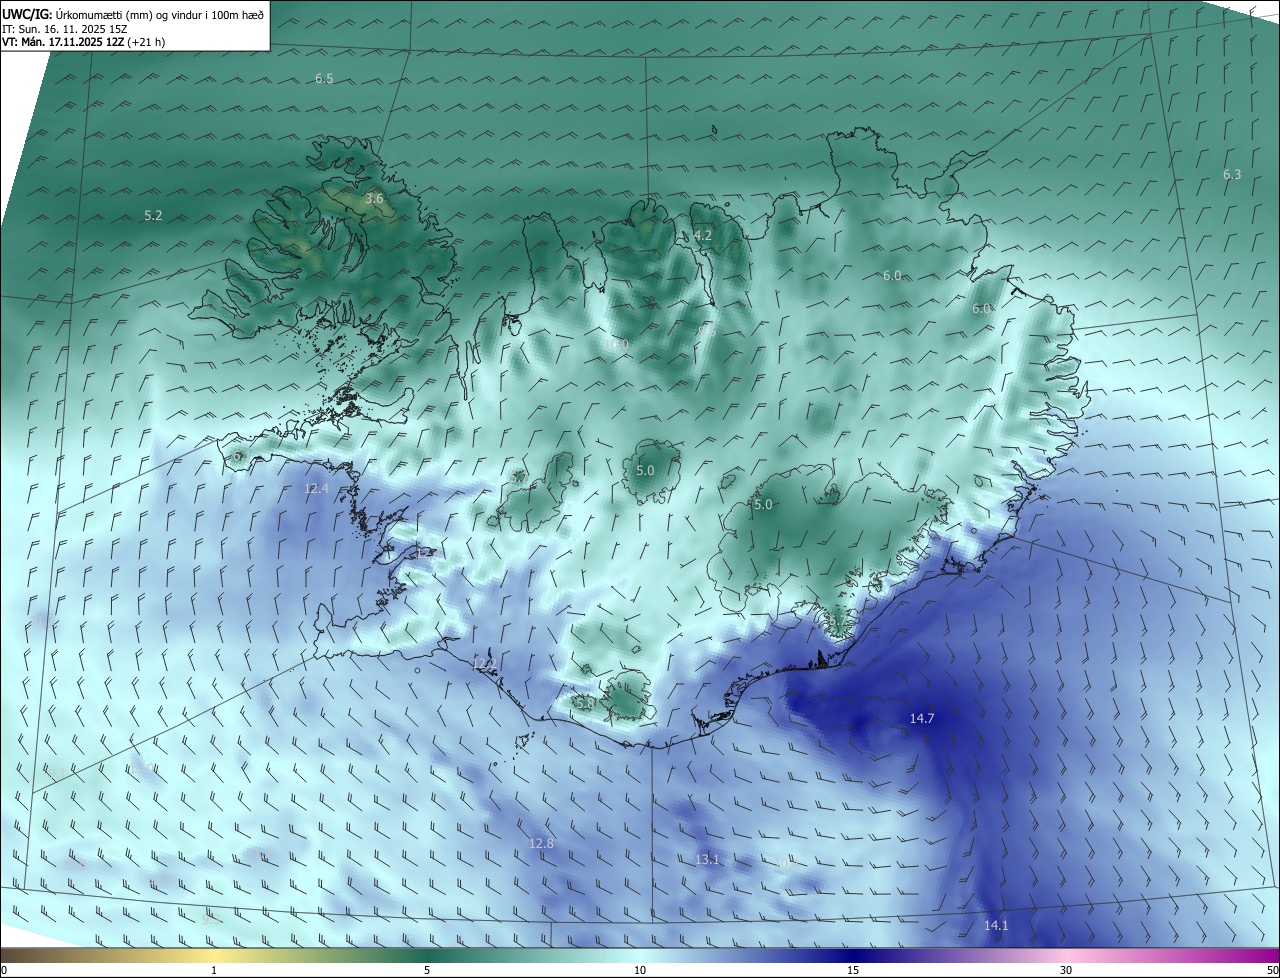Image resolution: width=1280 pixels, height=978 pixels.
Task: Click the colorbar tick label 0
Action: [4, 971]
